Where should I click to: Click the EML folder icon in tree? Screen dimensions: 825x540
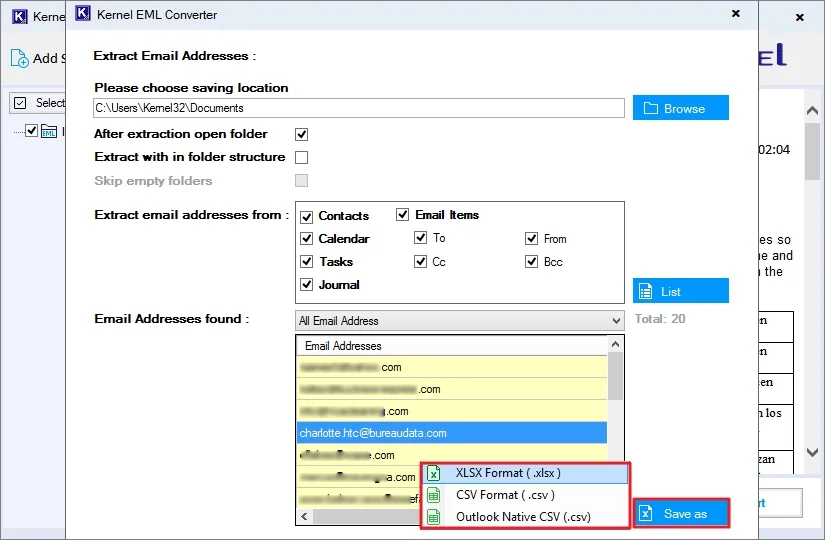[49, 131]
